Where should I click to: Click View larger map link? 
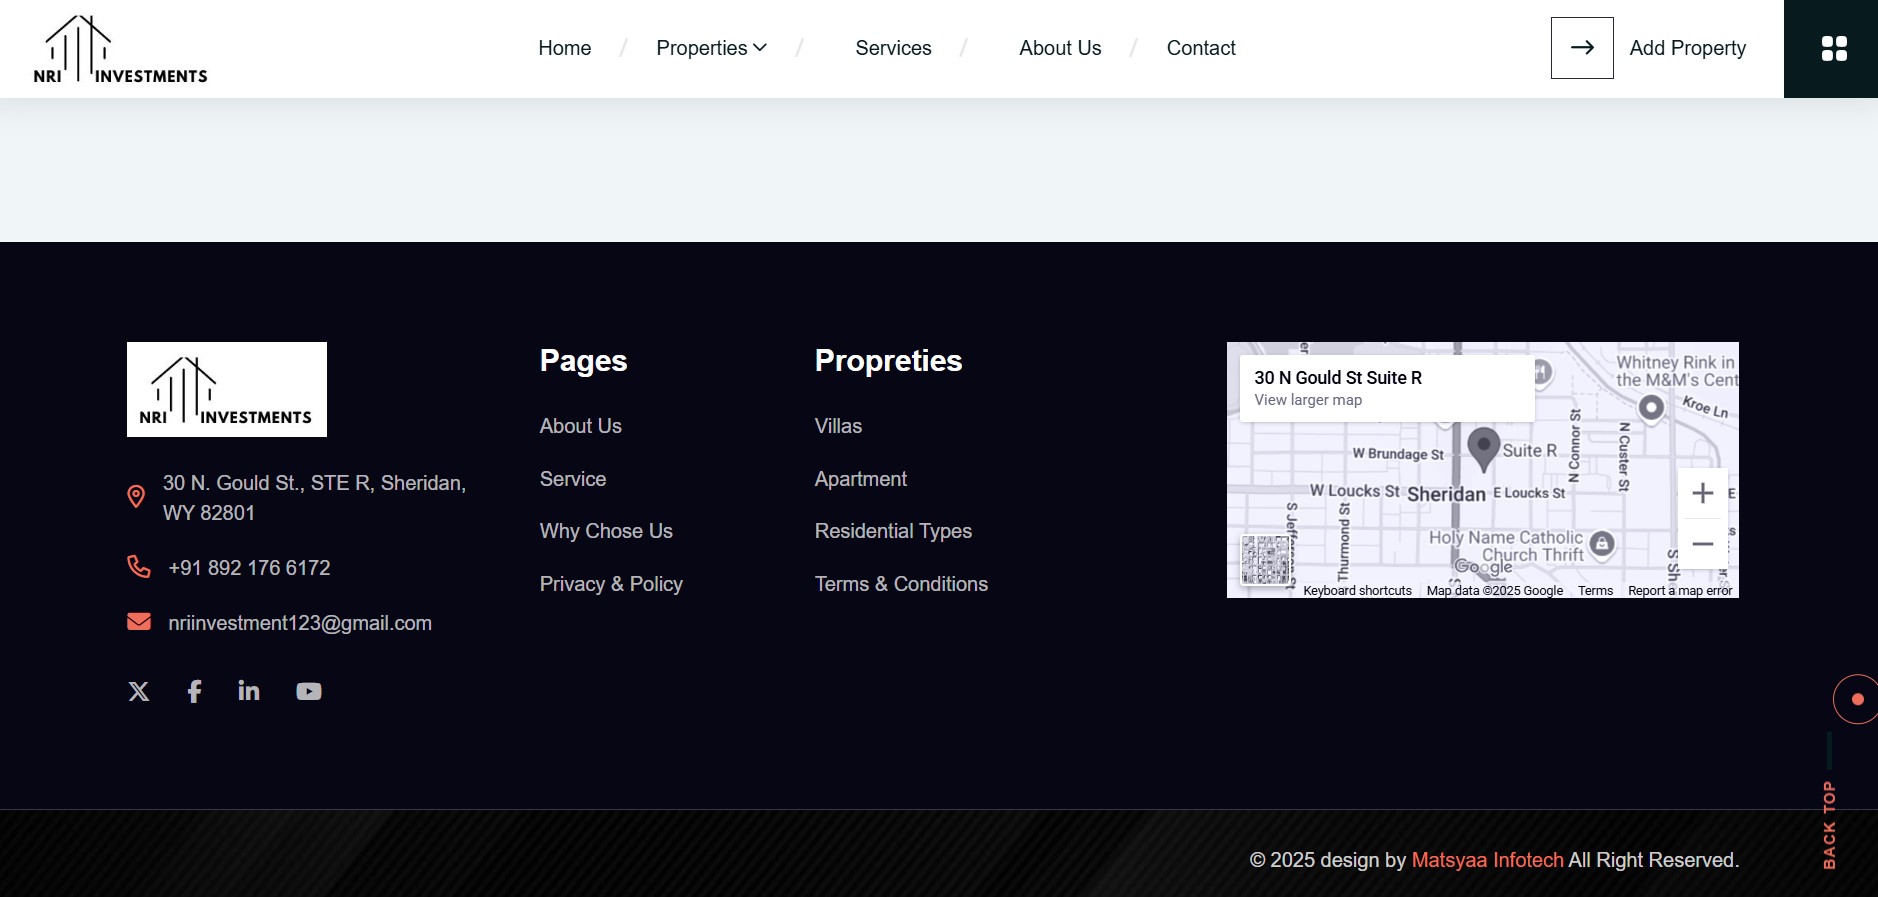click(1308, 400)
